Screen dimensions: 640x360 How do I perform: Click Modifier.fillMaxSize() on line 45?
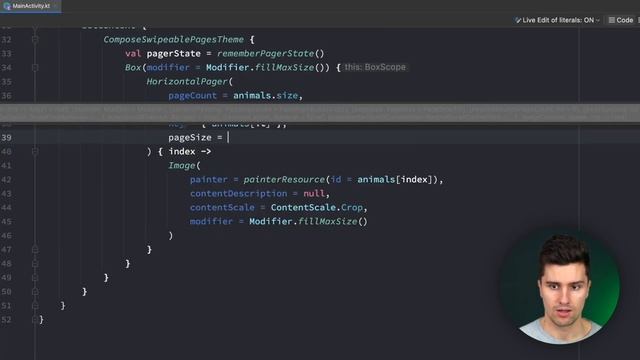tap(308, 221)
